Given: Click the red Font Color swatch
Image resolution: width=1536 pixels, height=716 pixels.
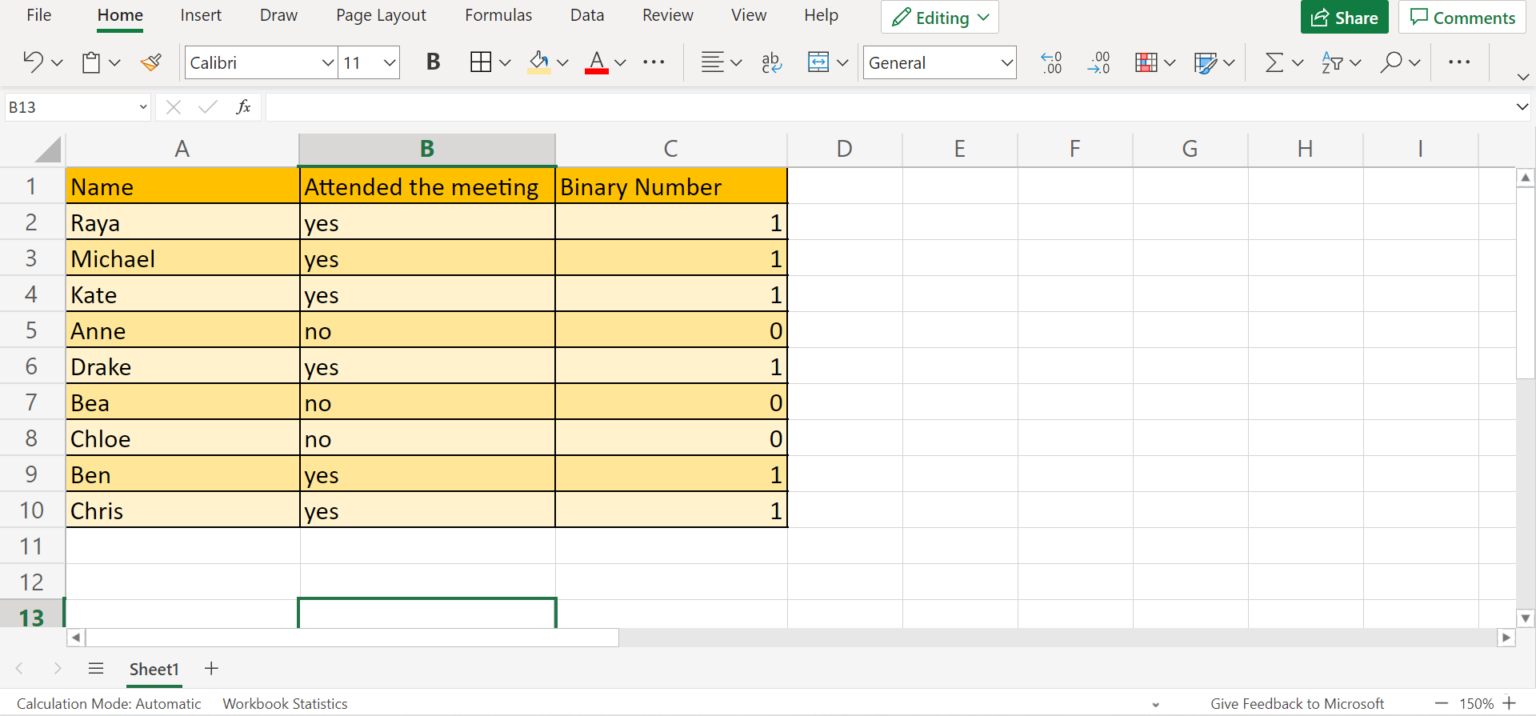Looking at the screenshot, I should coord(597,70).
